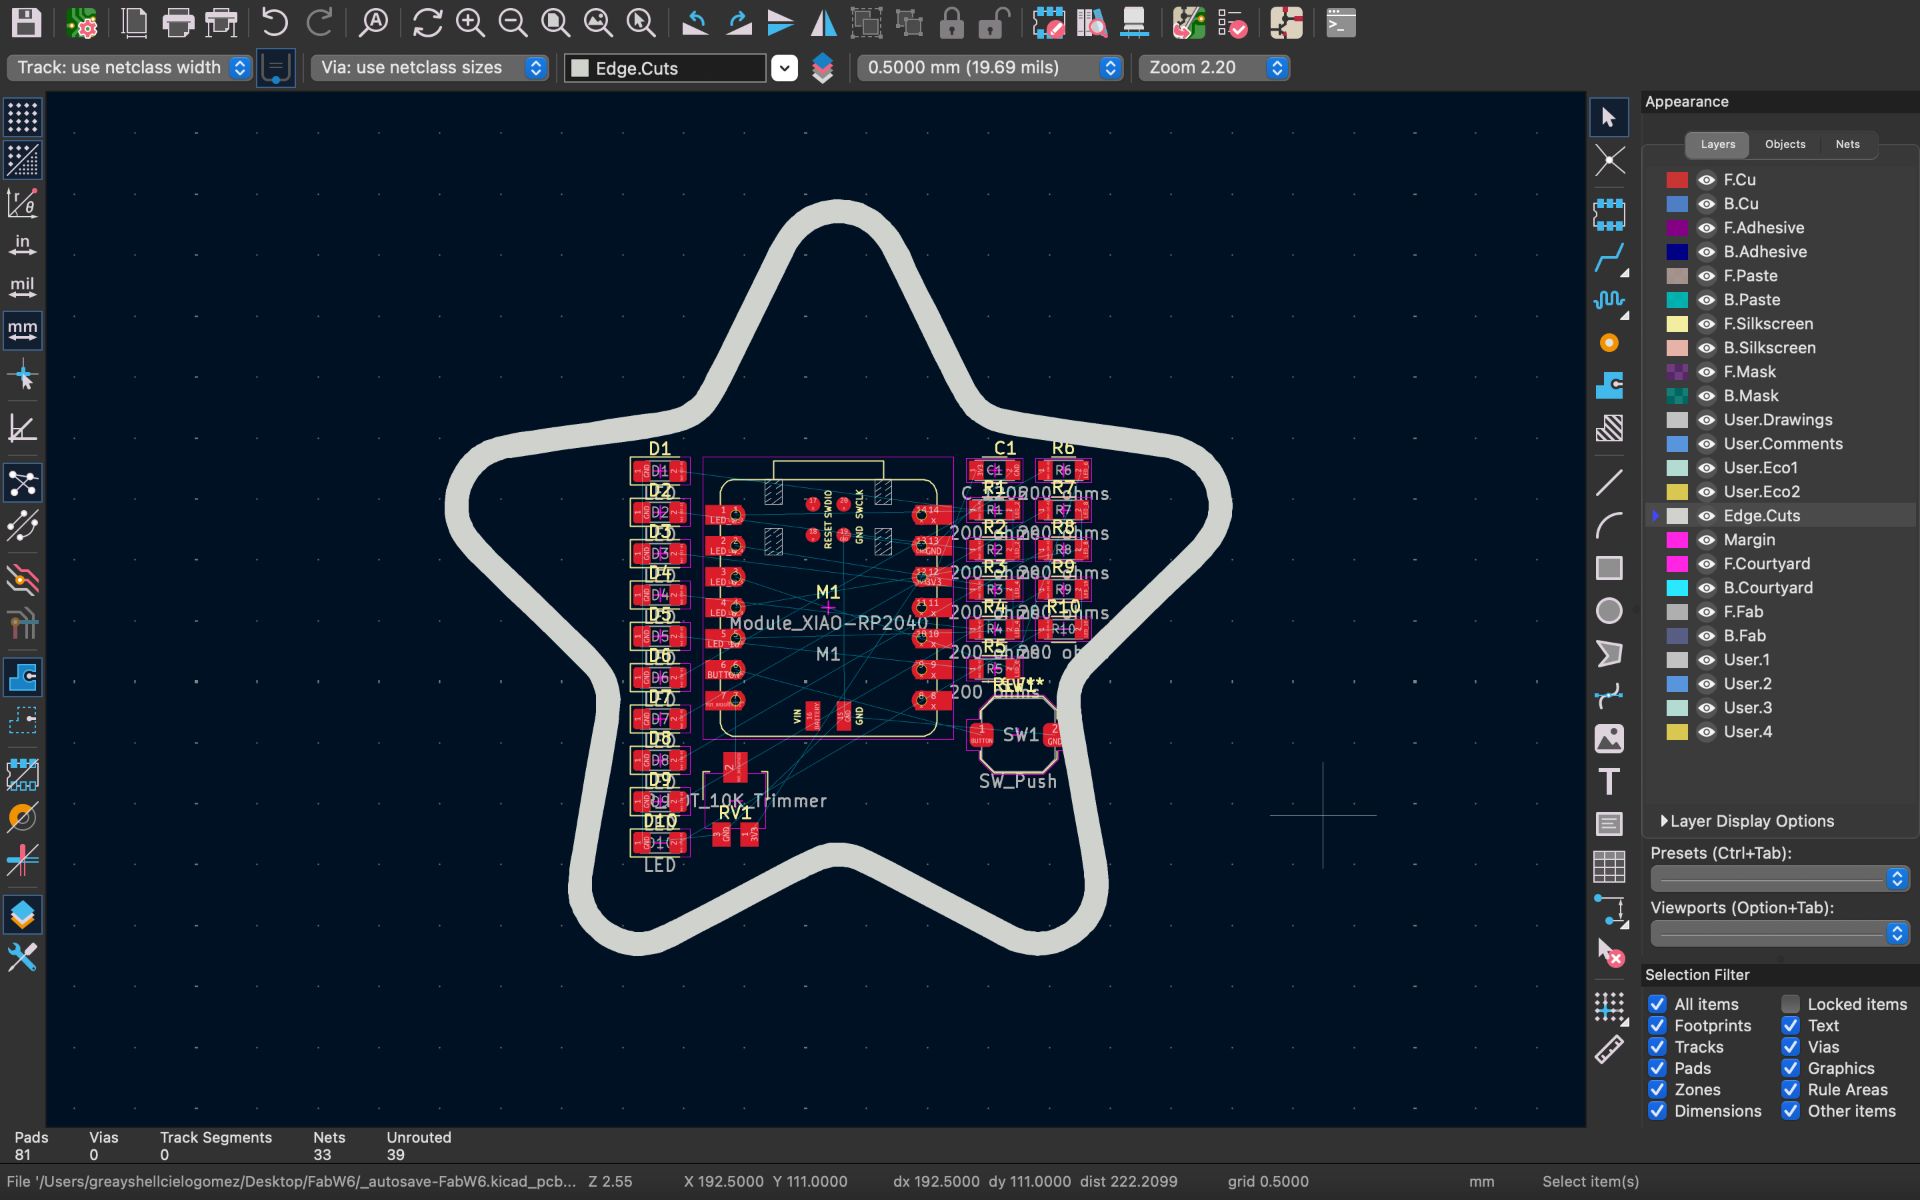The height and width of the screenshot is (1200, 1920).
Task: Expand Layer Display Options
Action: click(x=1665, y=821)
